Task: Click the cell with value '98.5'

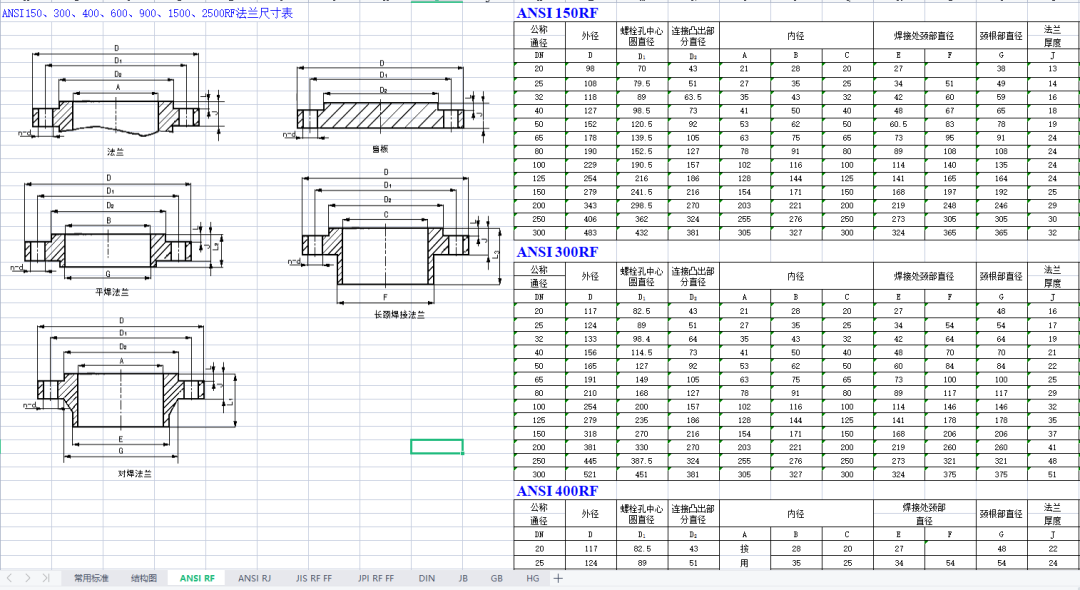Action: (641, 110)
